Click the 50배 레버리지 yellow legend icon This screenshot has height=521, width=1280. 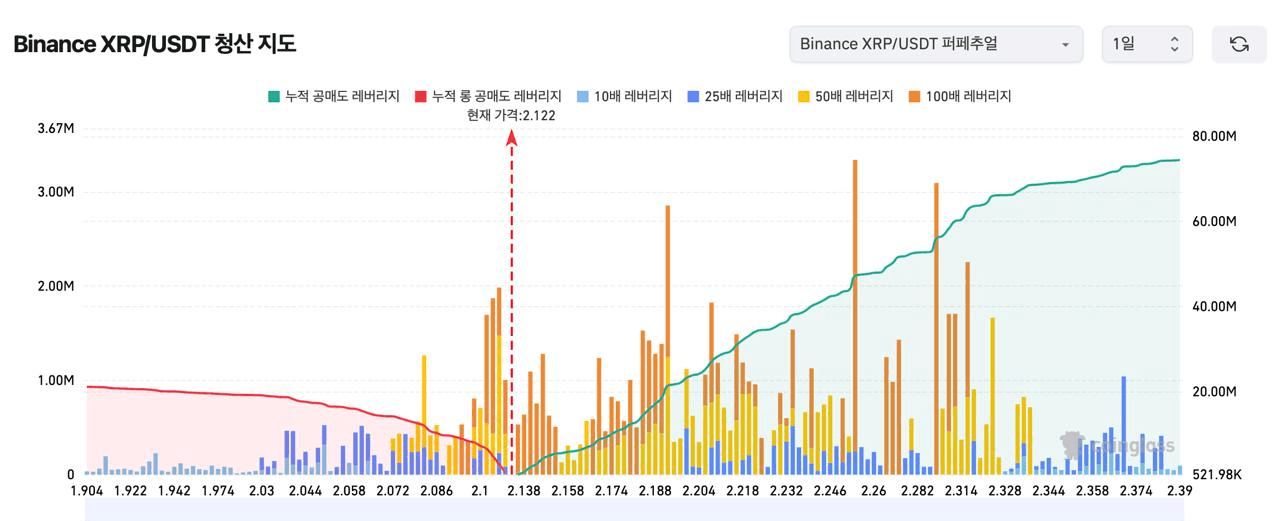(804, 96)
